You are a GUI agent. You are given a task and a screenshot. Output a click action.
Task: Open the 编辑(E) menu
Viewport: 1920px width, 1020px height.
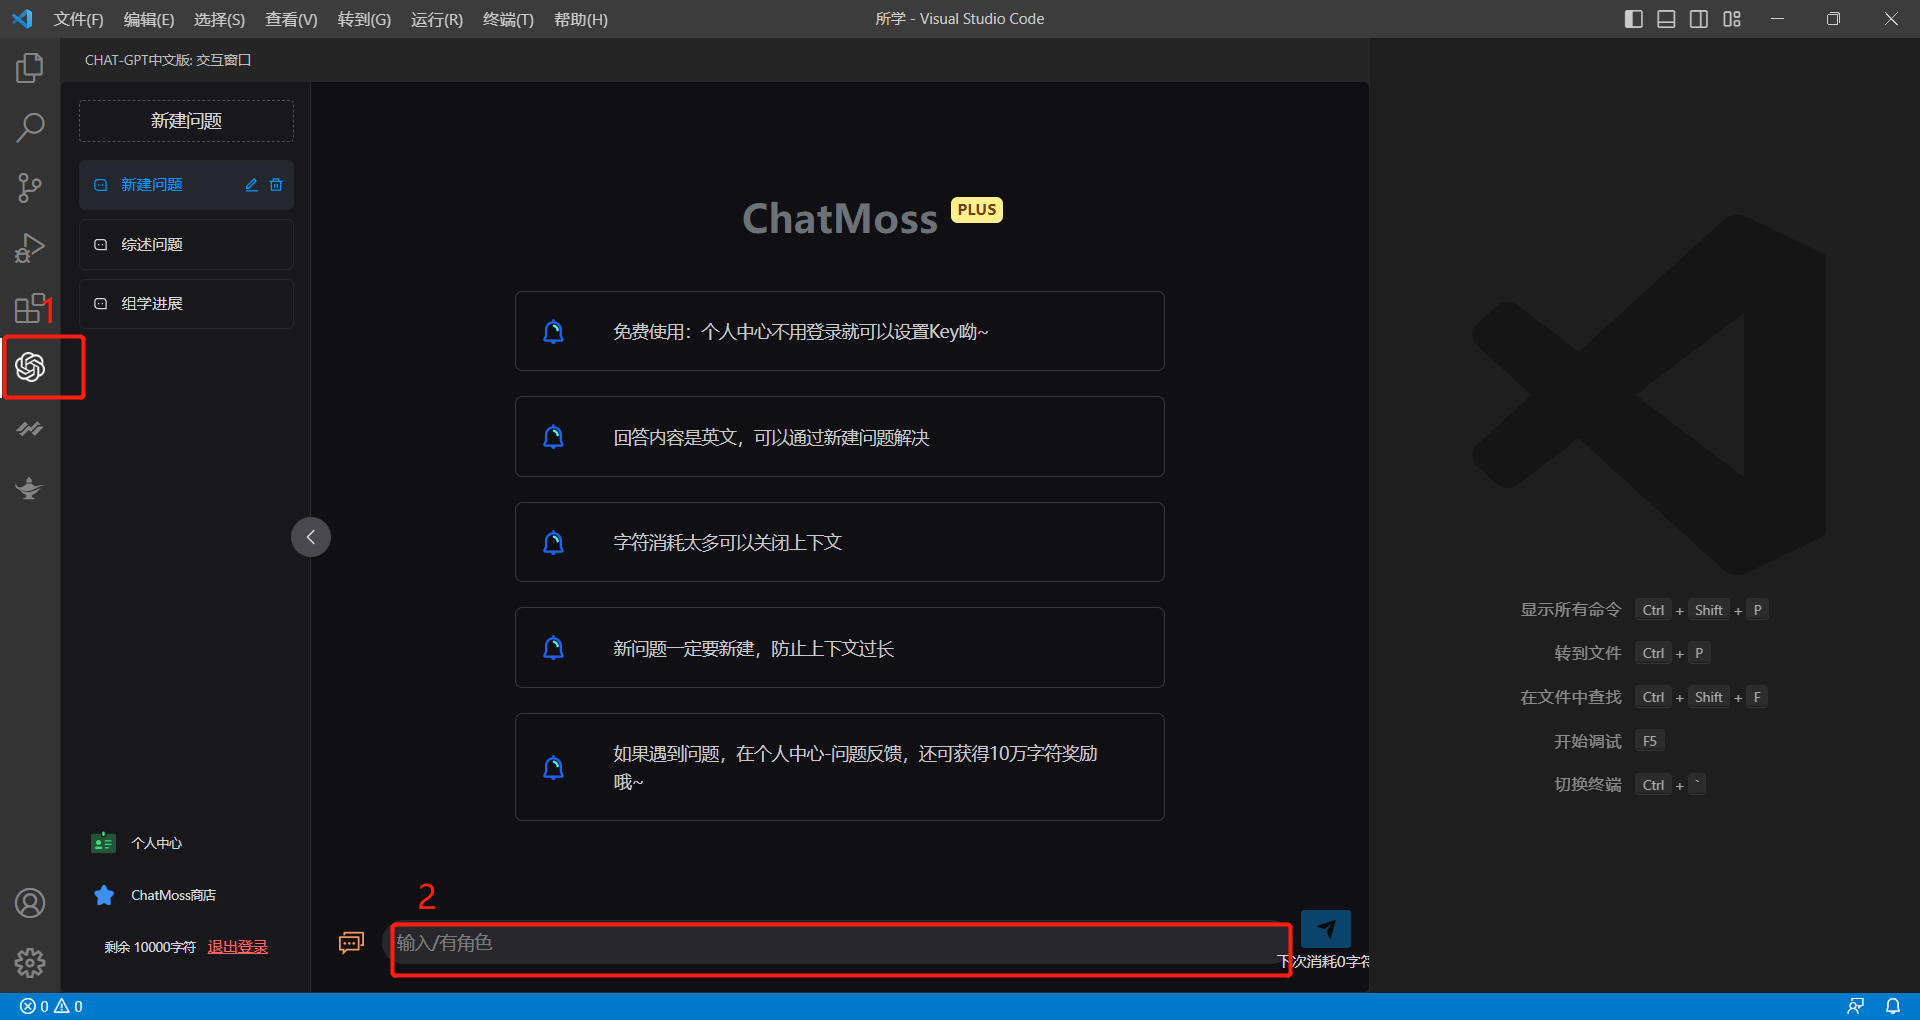(149, 19)
